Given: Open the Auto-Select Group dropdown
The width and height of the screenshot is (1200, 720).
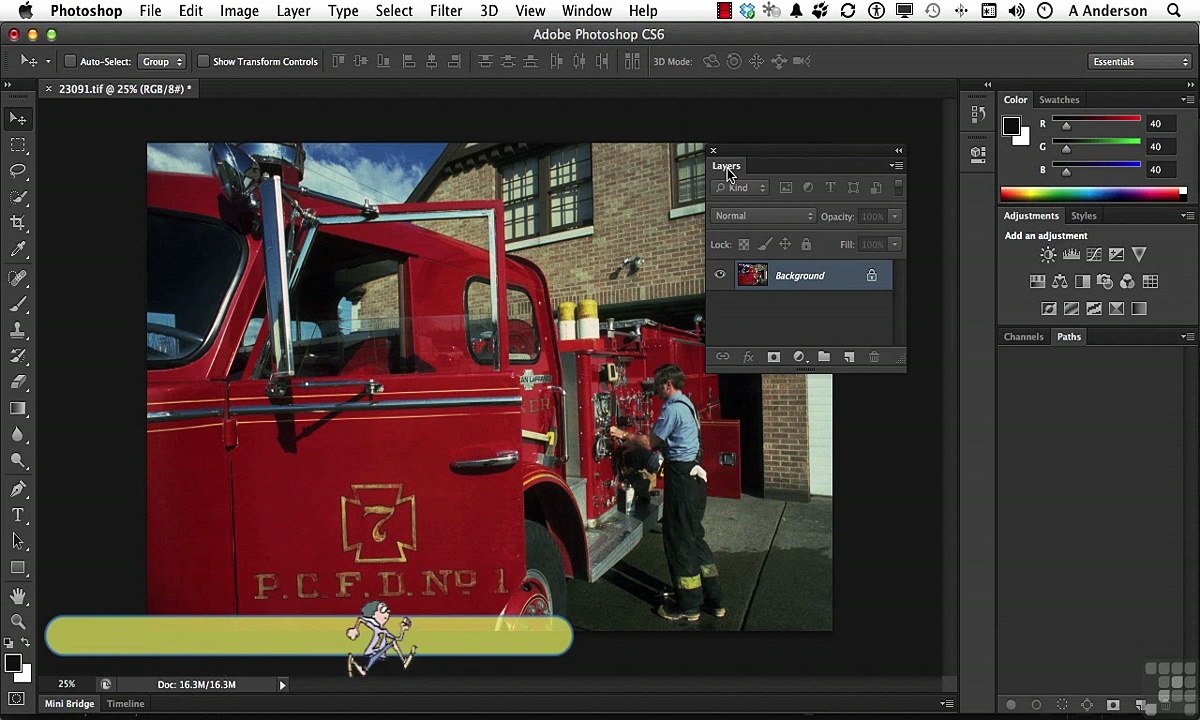Looking at the screenshot, I should coord(162,62).
